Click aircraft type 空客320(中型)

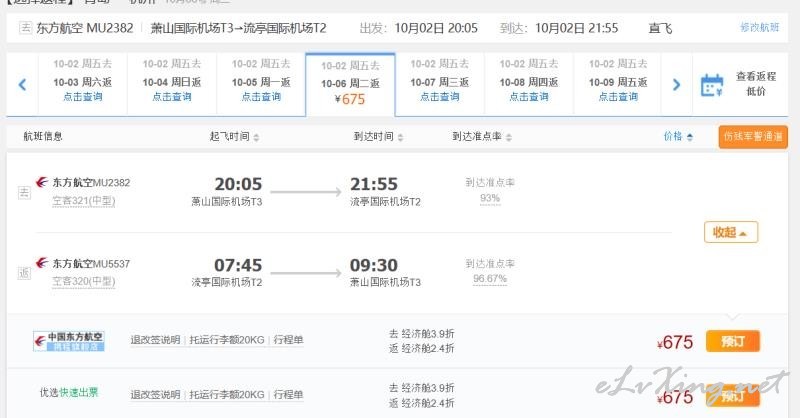[84, 281]
